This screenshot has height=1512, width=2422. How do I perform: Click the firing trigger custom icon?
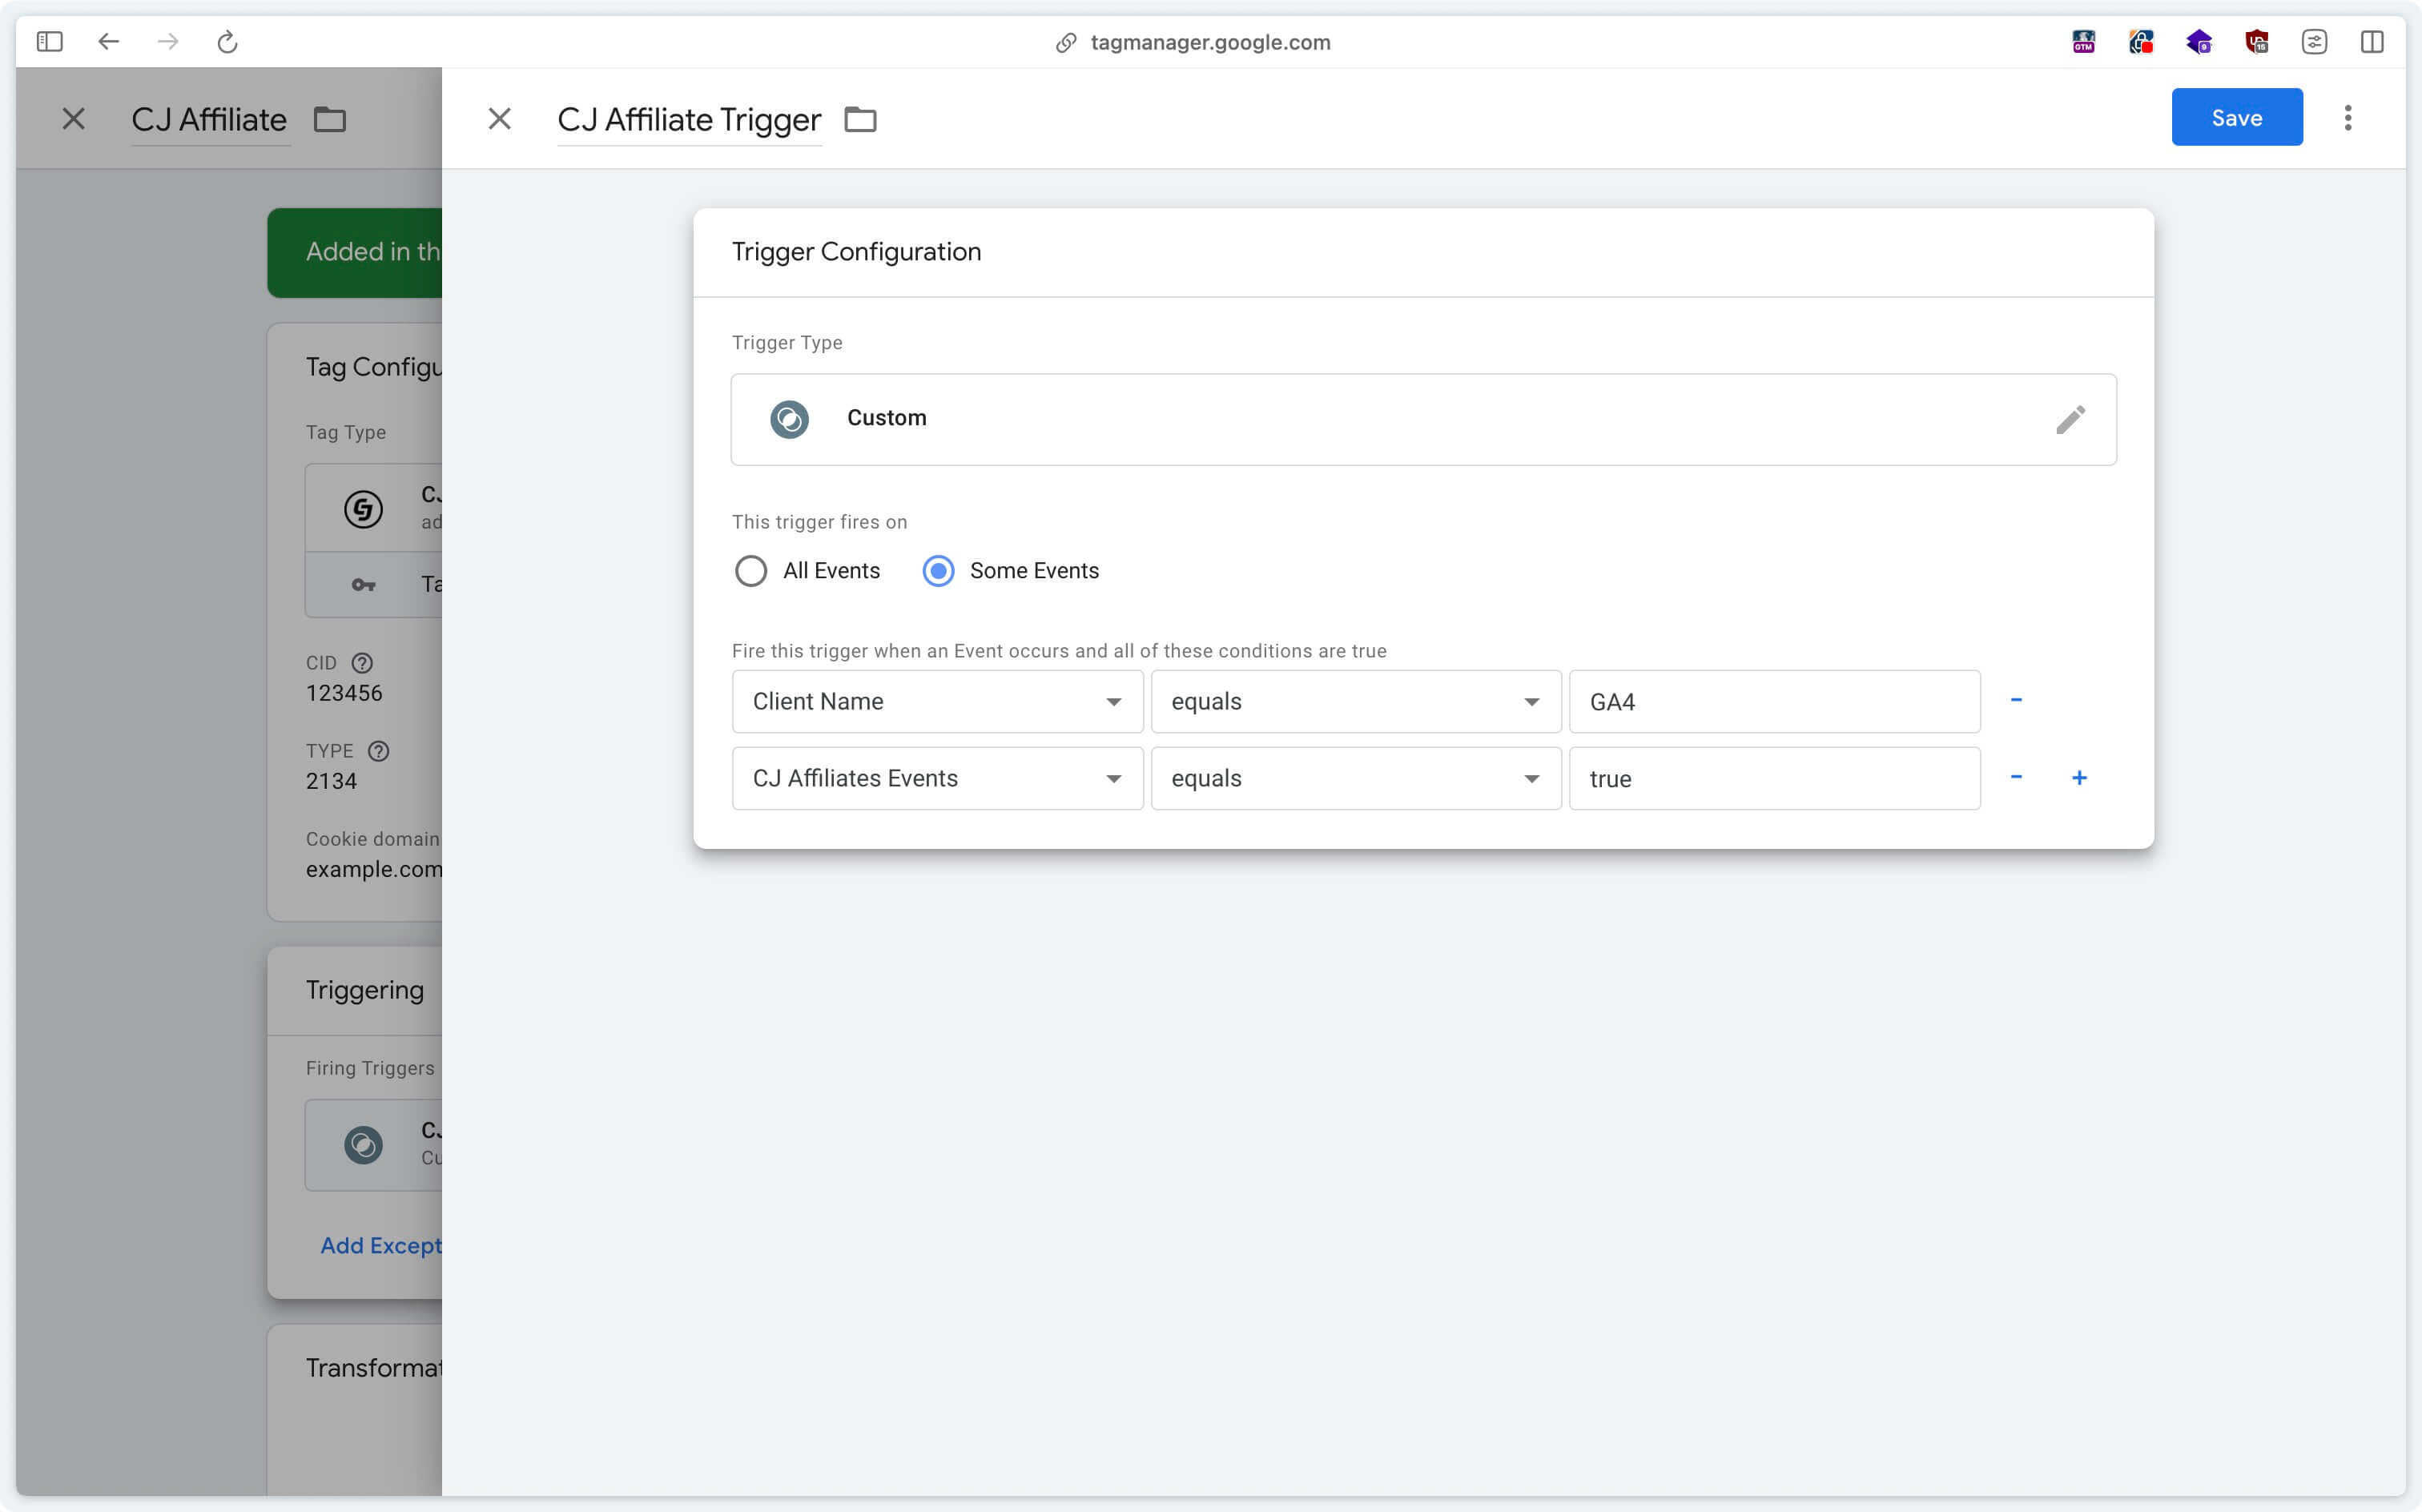click(x=363, y=1145)
